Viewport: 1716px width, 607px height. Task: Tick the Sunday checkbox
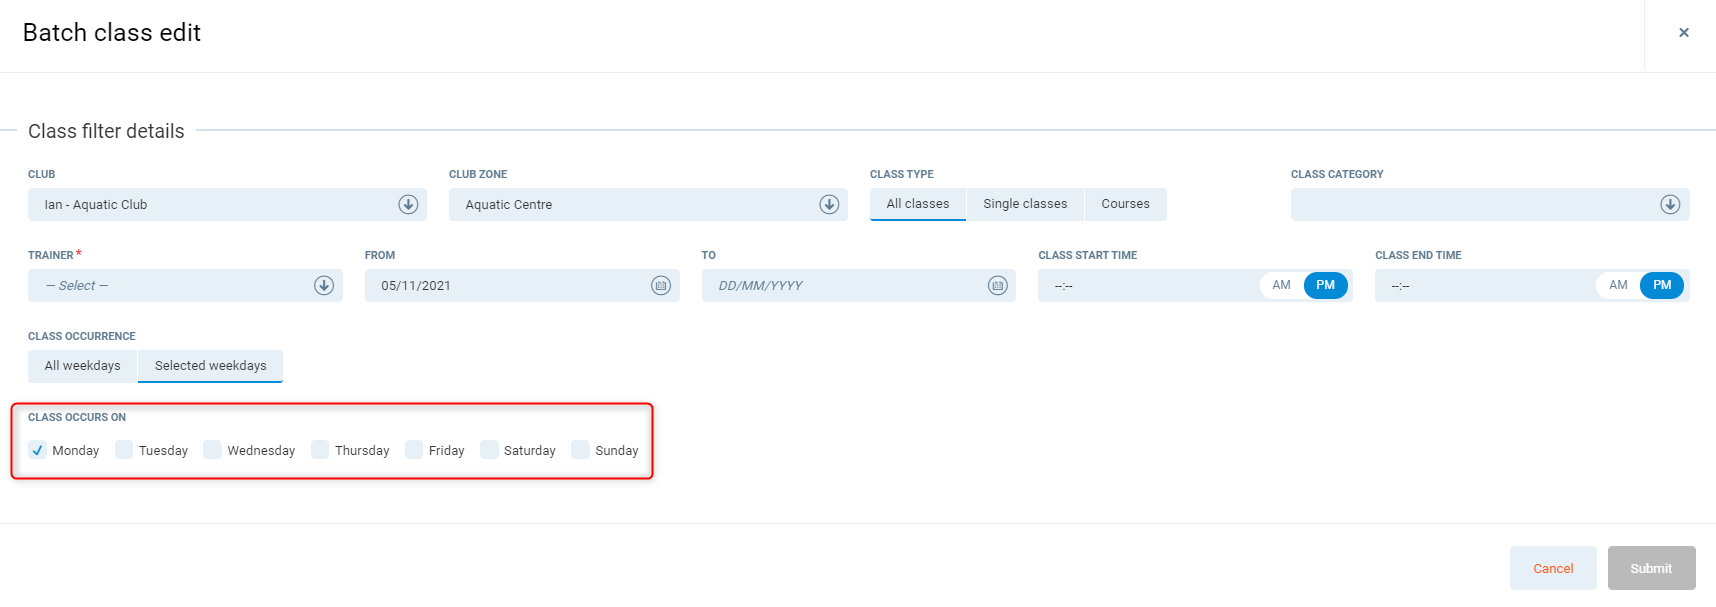click(x=580, y=450)
